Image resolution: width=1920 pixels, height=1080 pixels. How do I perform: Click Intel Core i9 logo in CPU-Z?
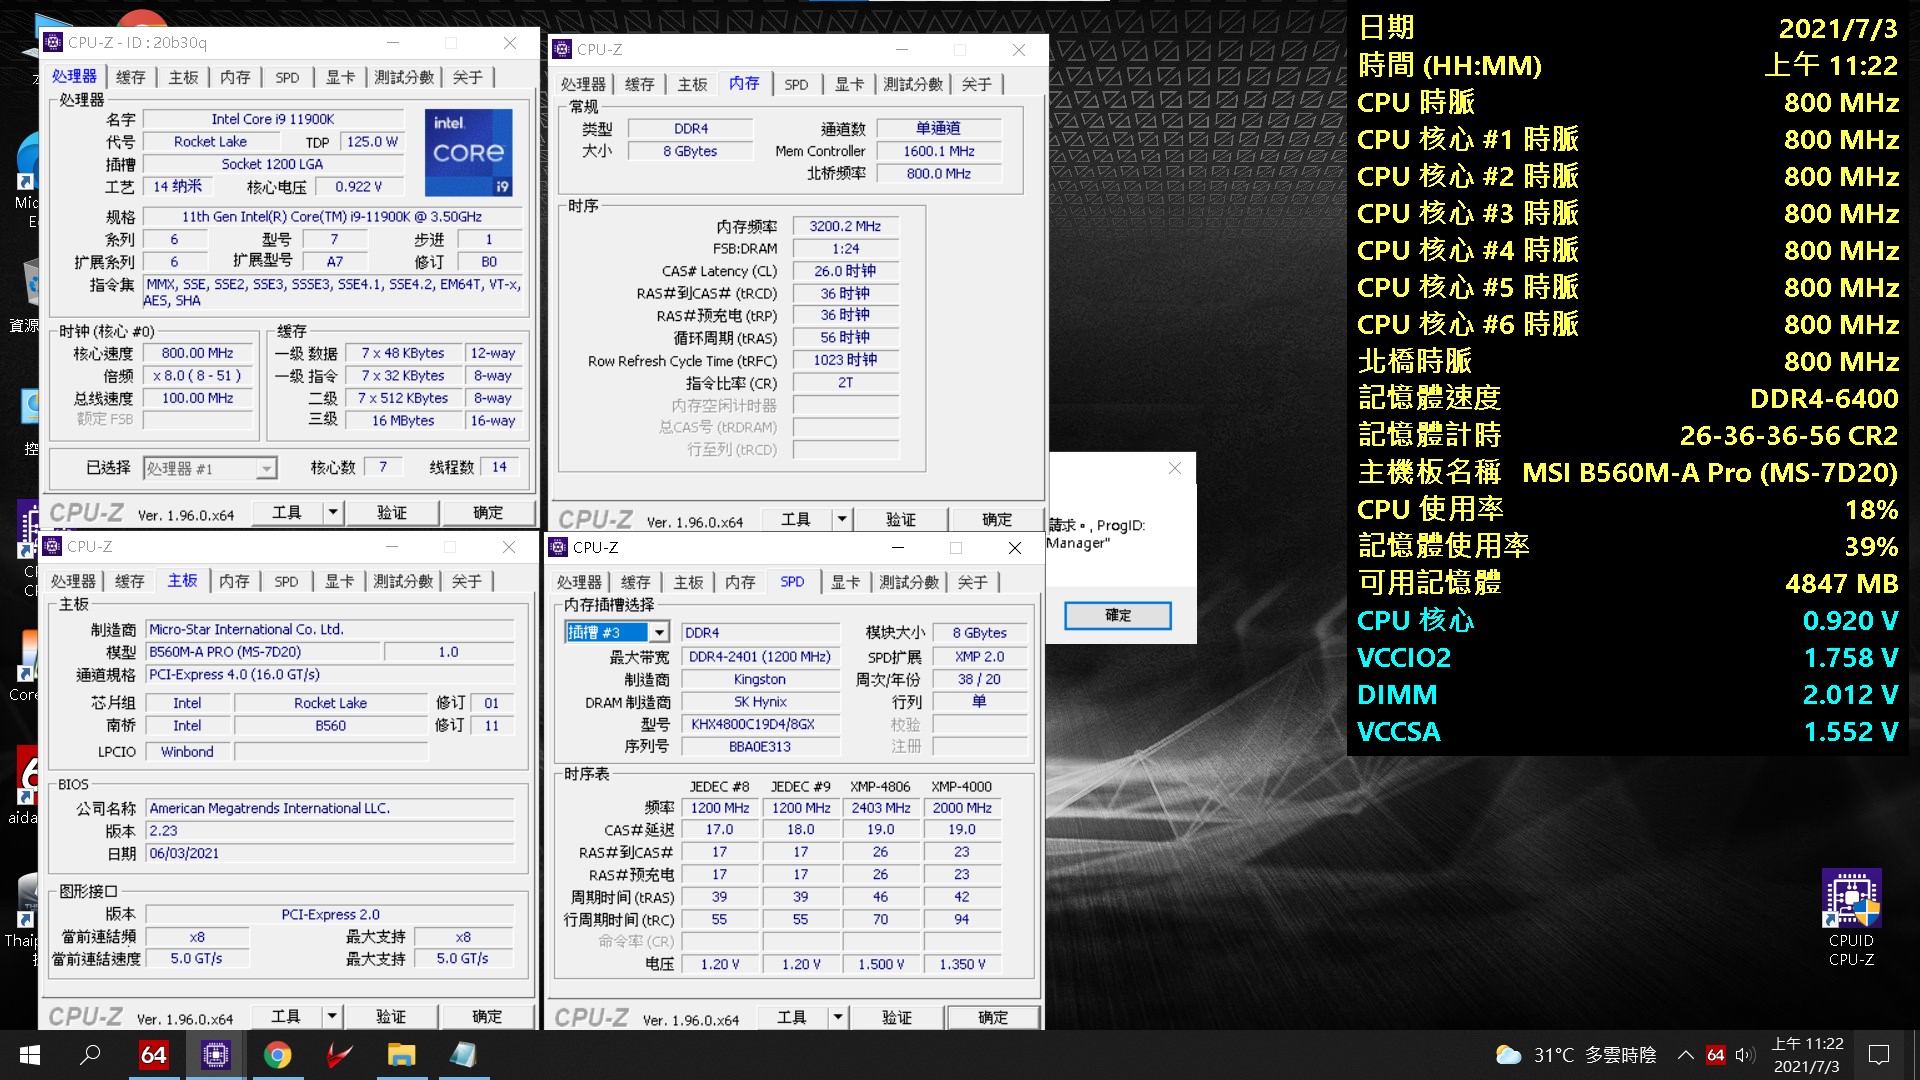(469, 153)
